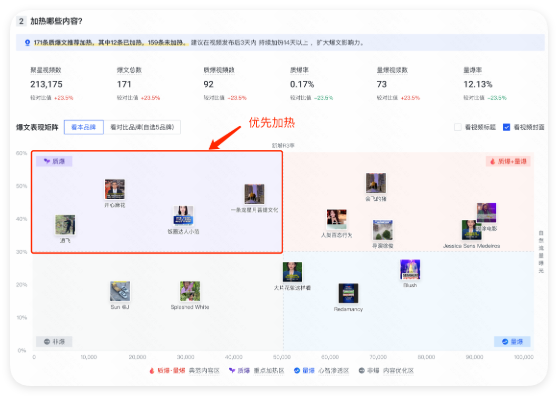Enable the 看视频标题 checkbox

point(458,127)
